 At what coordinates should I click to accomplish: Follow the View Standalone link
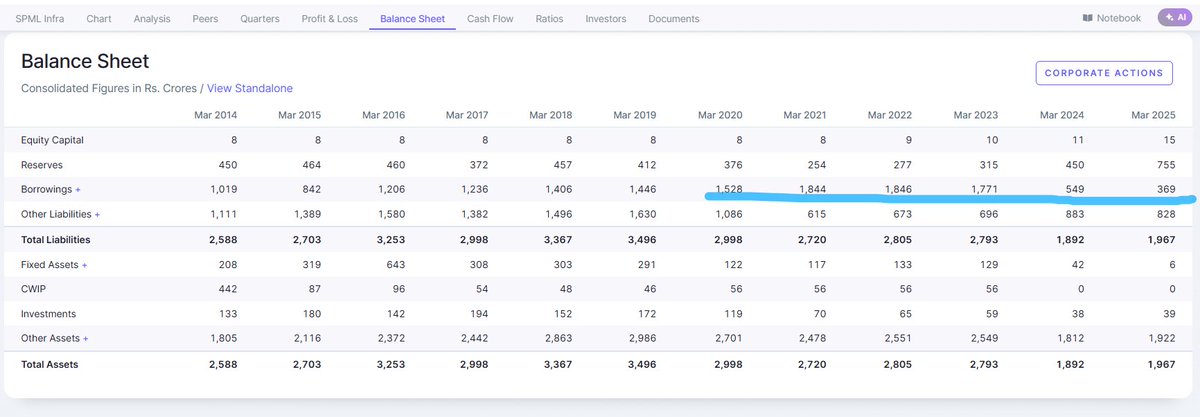[x=250, y=88]
